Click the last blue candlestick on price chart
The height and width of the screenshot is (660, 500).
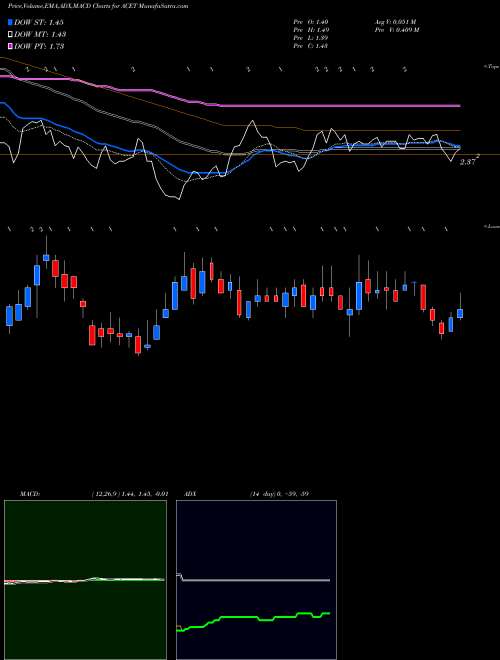460,313
